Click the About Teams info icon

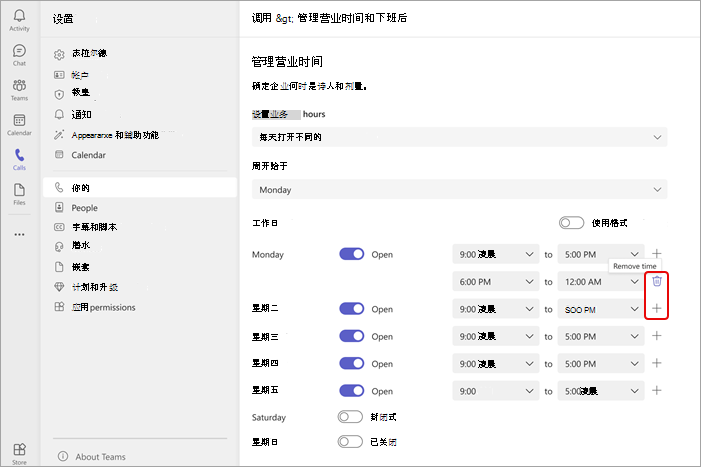(x=63, y=456)
